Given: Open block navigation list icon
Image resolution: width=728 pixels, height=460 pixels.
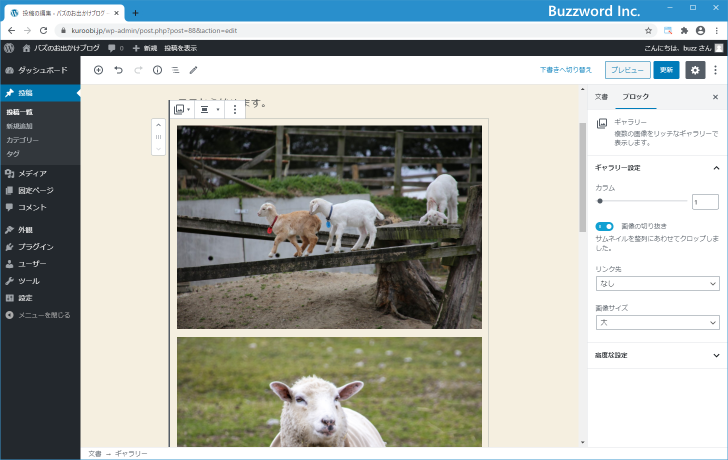Looking at the screenshot, I should (x=176, y=70).
